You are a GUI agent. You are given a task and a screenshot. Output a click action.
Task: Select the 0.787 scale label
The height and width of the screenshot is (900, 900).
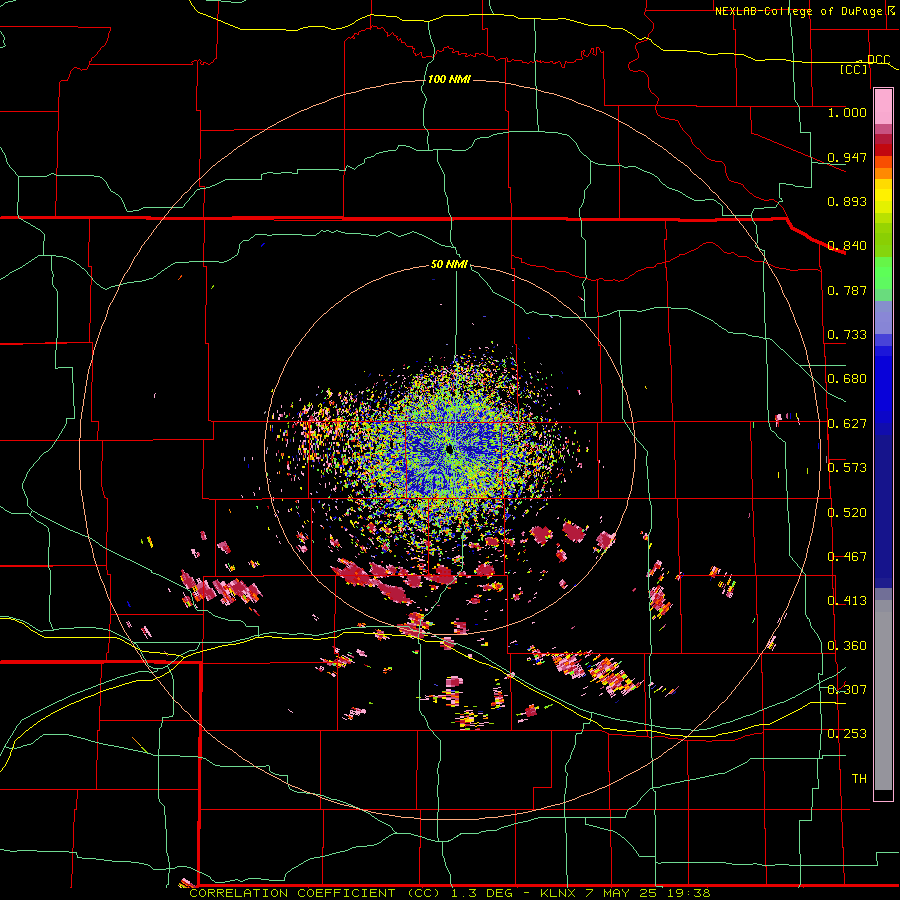[847, 290]
